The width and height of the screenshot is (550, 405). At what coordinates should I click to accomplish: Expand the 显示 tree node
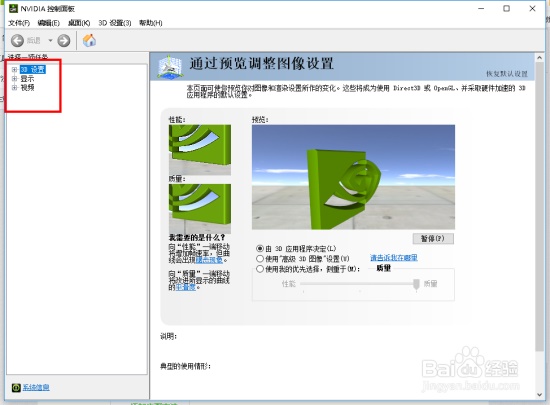14,79
